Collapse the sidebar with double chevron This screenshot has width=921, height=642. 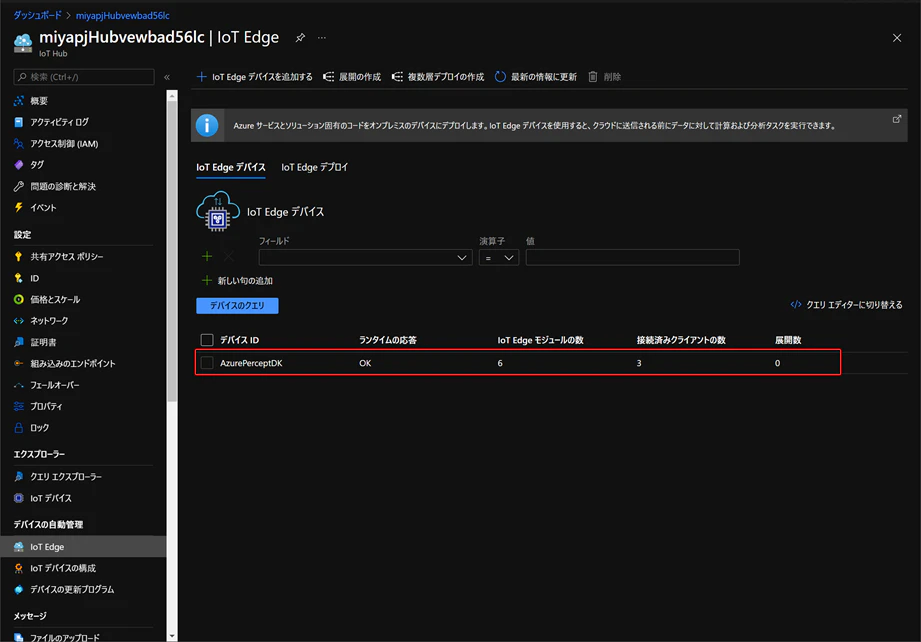[167, 77]
